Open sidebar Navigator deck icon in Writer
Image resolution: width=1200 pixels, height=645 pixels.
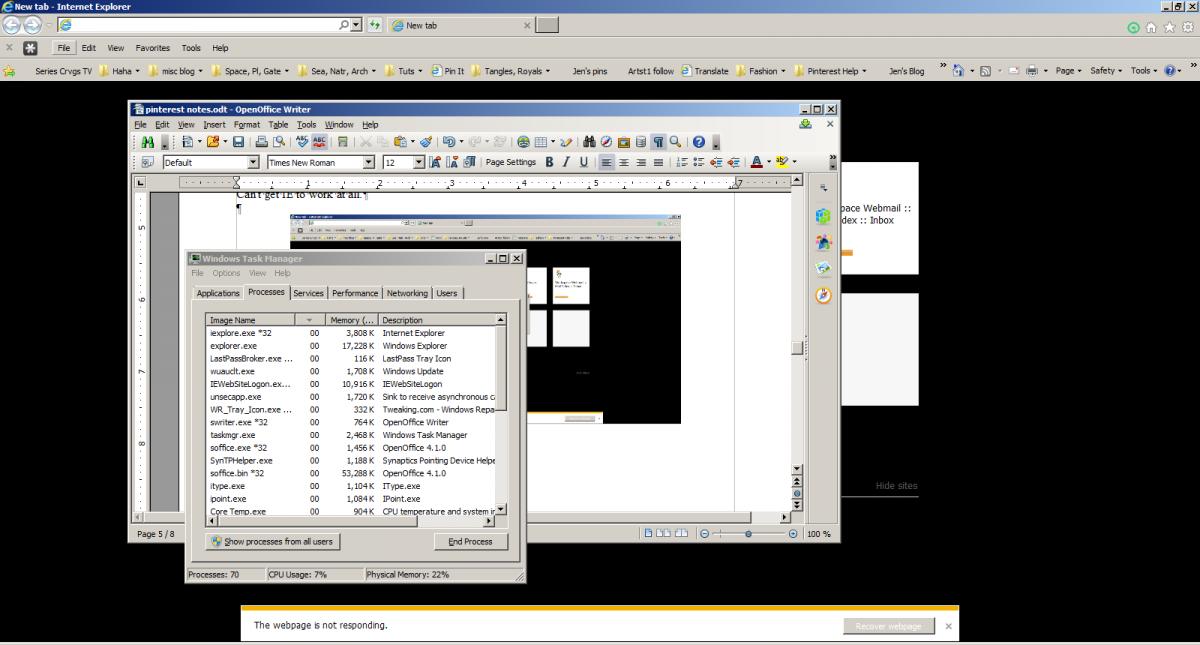pyautogui.click(x=824, y=295)
